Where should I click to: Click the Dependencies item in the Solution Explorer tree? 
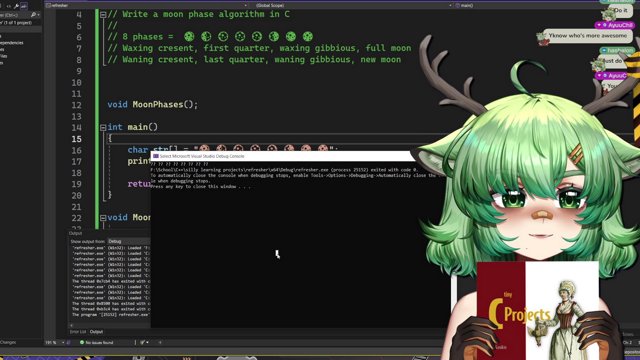coord(12,42)
